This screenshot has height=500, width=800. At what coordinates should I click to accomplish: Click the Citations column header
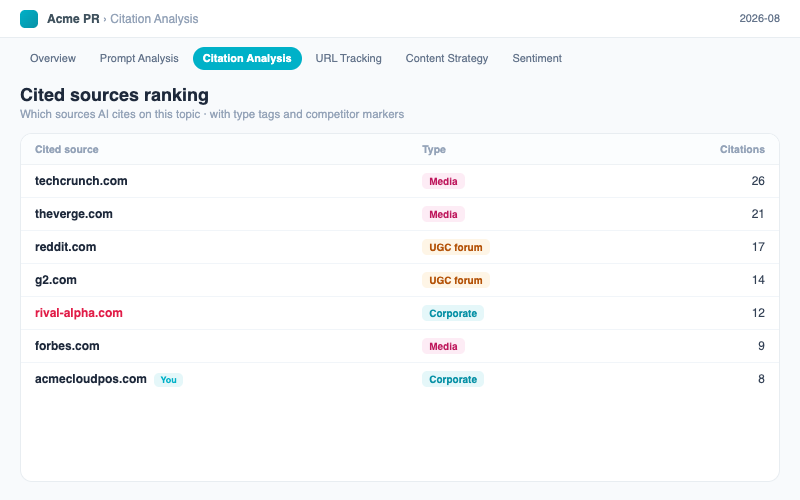coord(742,149)
